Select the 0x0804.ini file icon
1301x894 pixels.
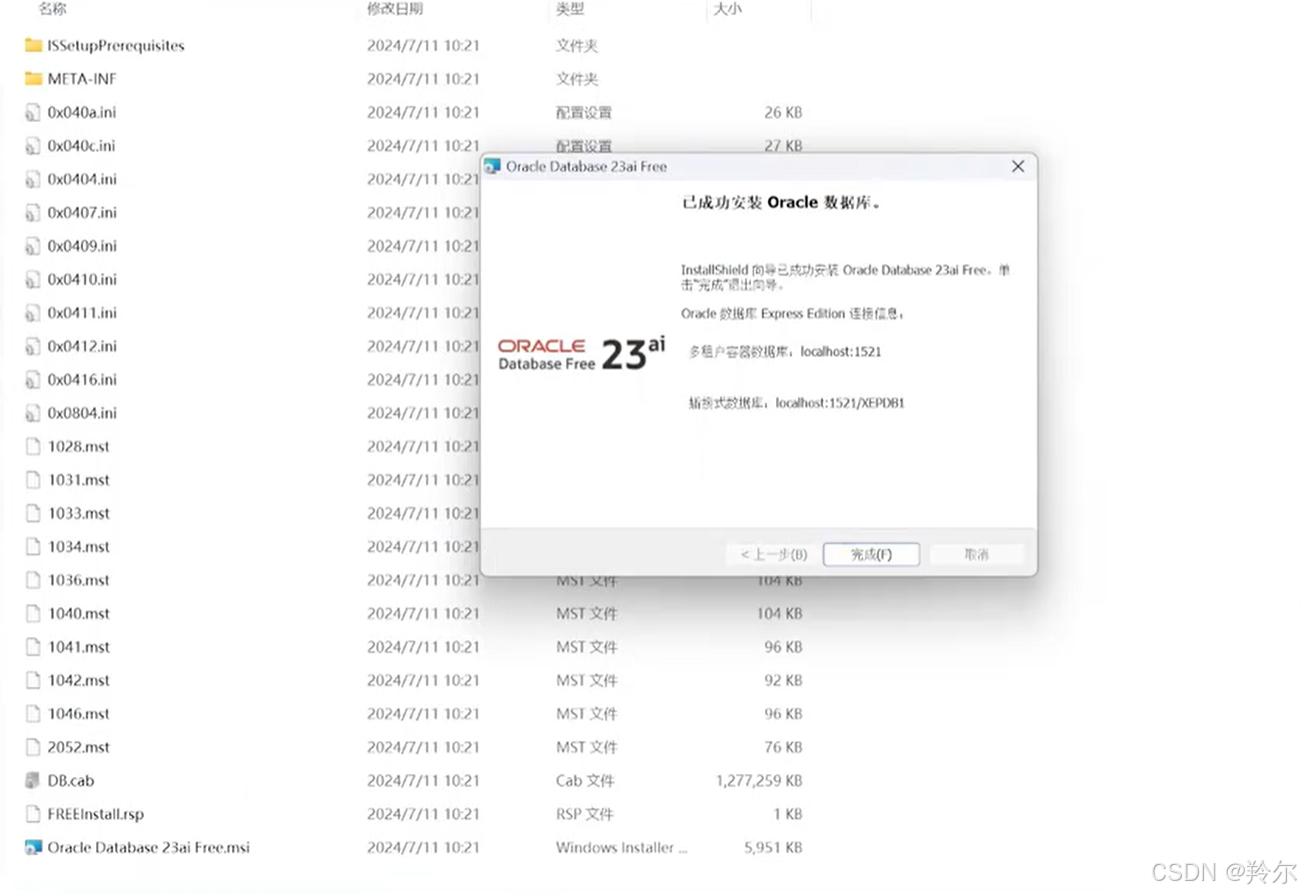pyautogui.click(x=33, y=413)
